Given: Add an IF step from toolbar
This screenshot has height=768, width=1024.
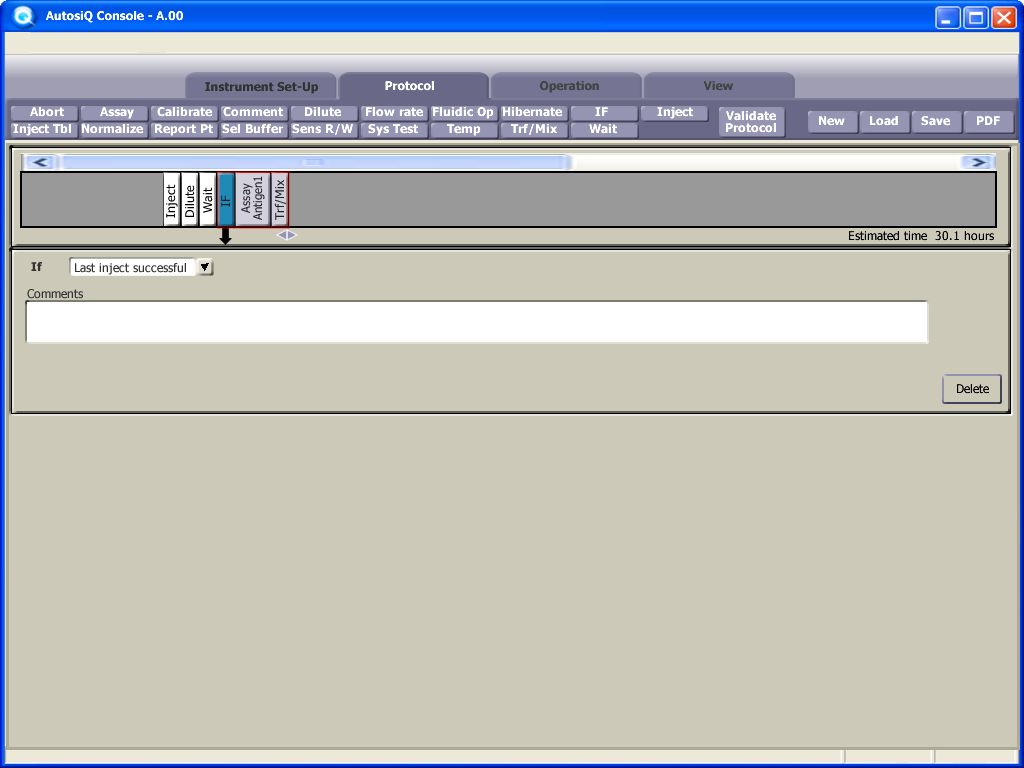Looking at the screenshot, I should point(603,112).
